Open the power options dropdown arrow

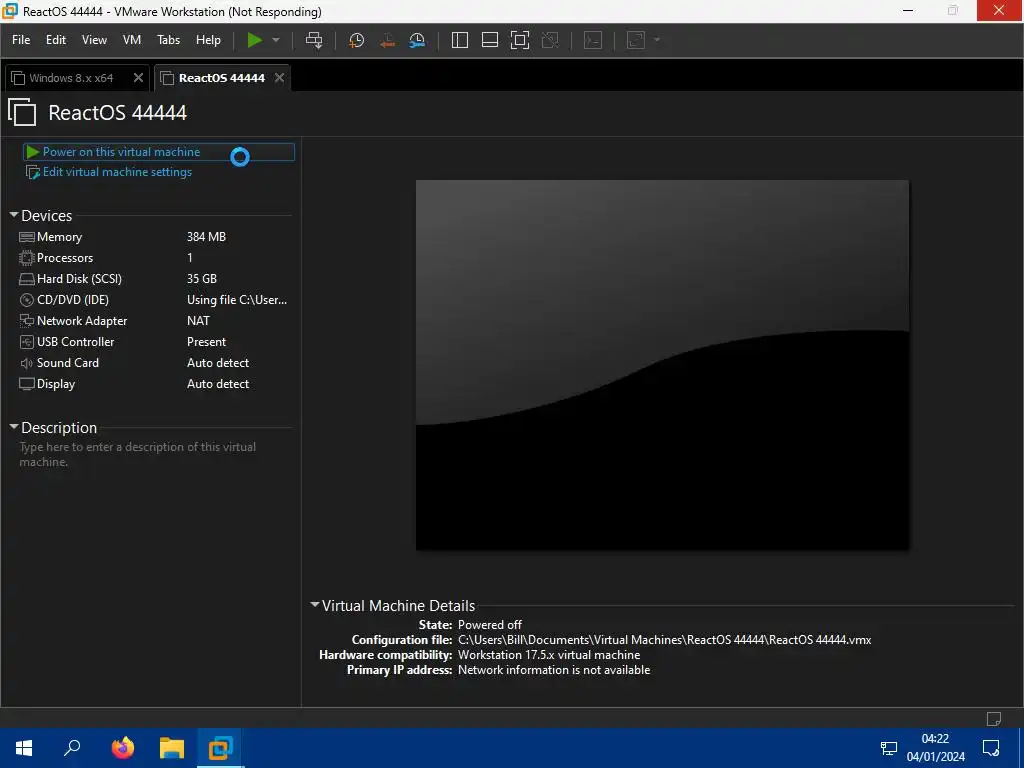276,40
